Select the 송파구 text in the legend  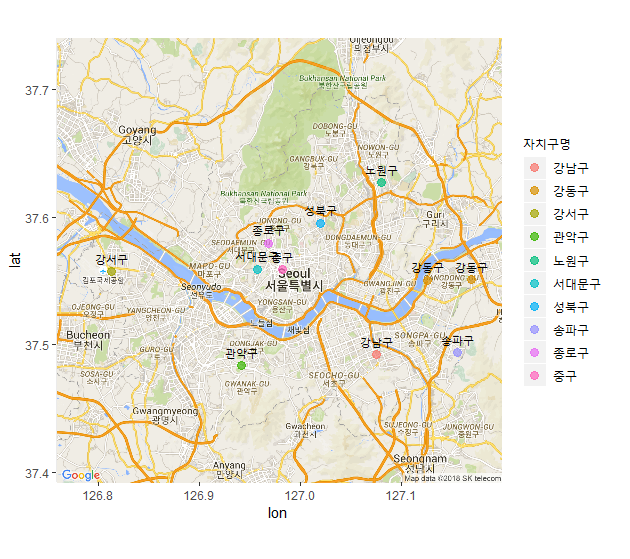coord(571,330)
